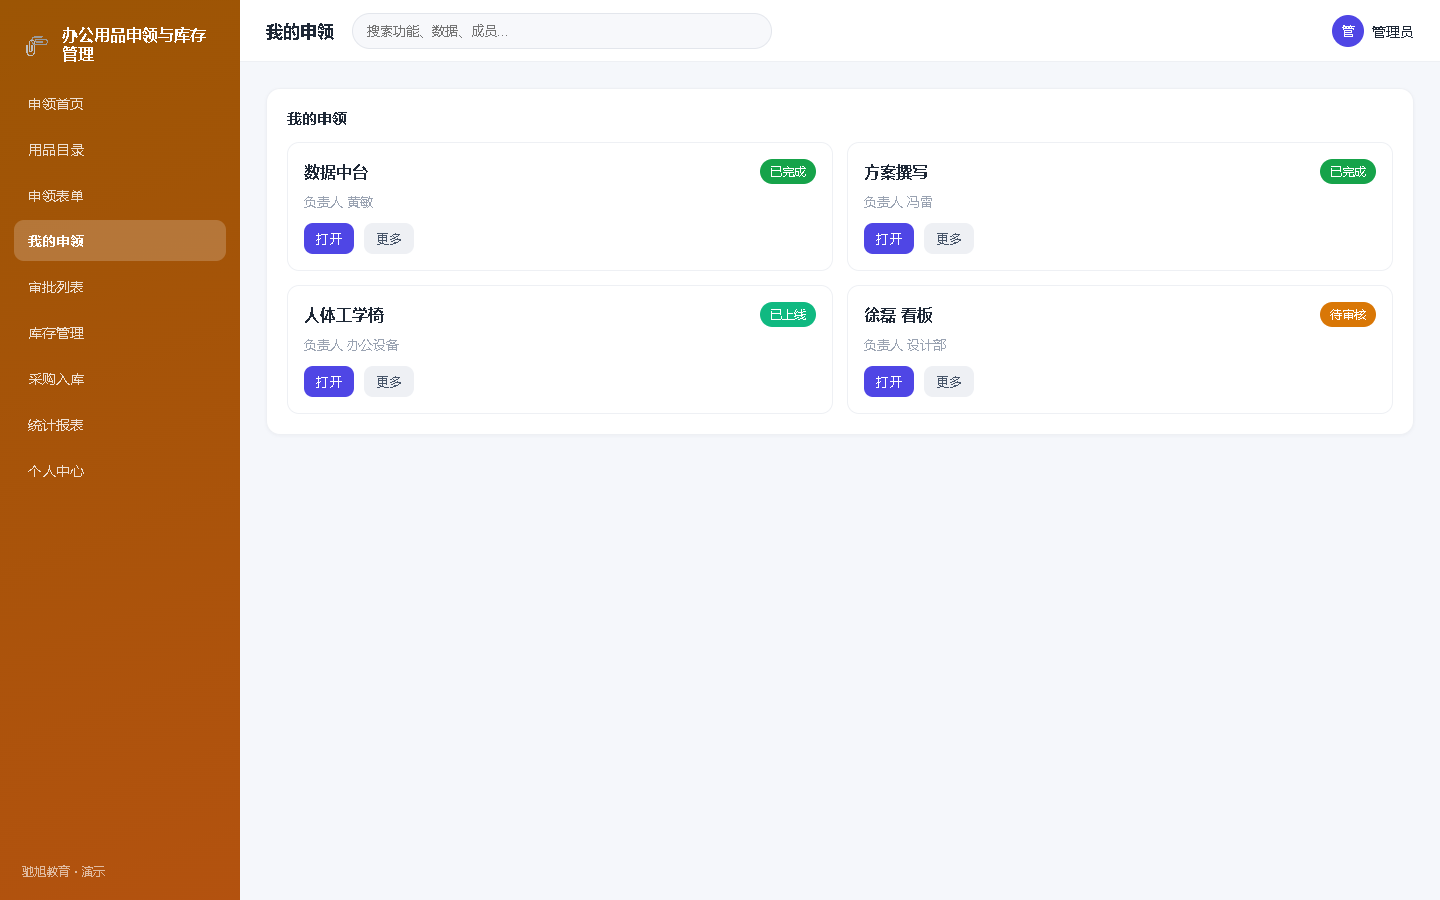Click the 已完成 badge on 方案撰写
Screen dimensions: 1440x900
pos(1348,172)
